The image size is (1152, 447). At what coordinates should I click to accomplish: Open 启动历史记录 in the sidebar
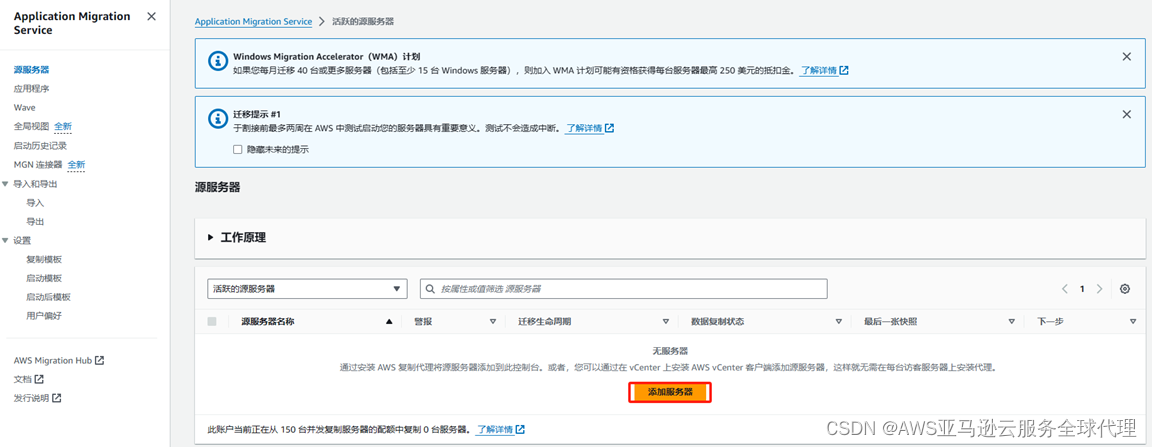(40, 146)
